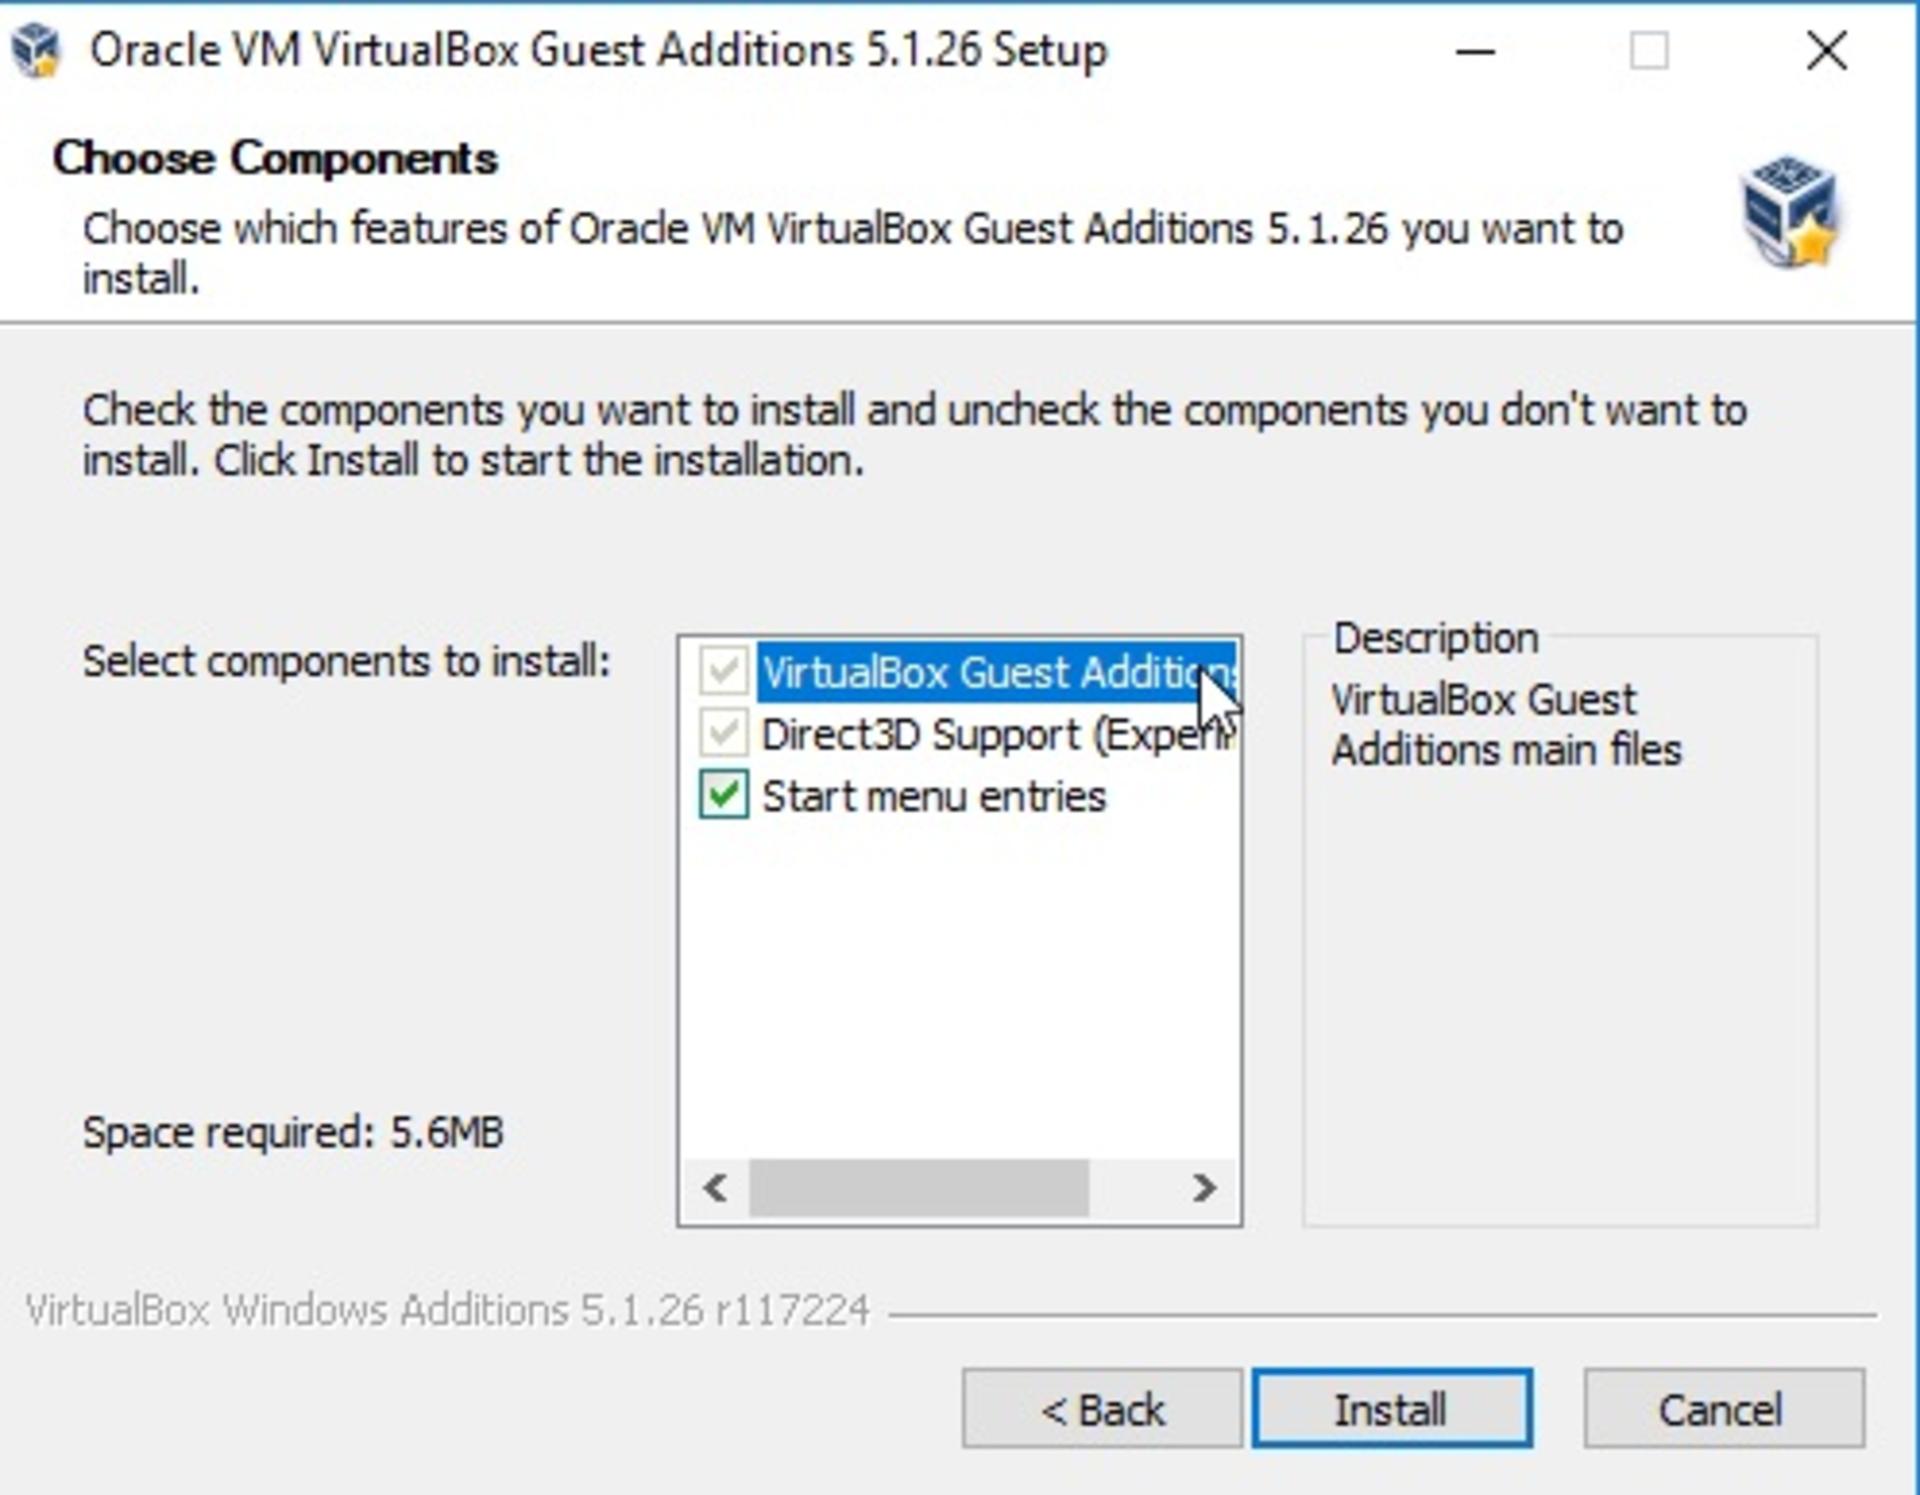Viewport: 1920px width, 1495px height.
Task: Minimize the Guest Additions Setup window
Action: click(1474, 51)
